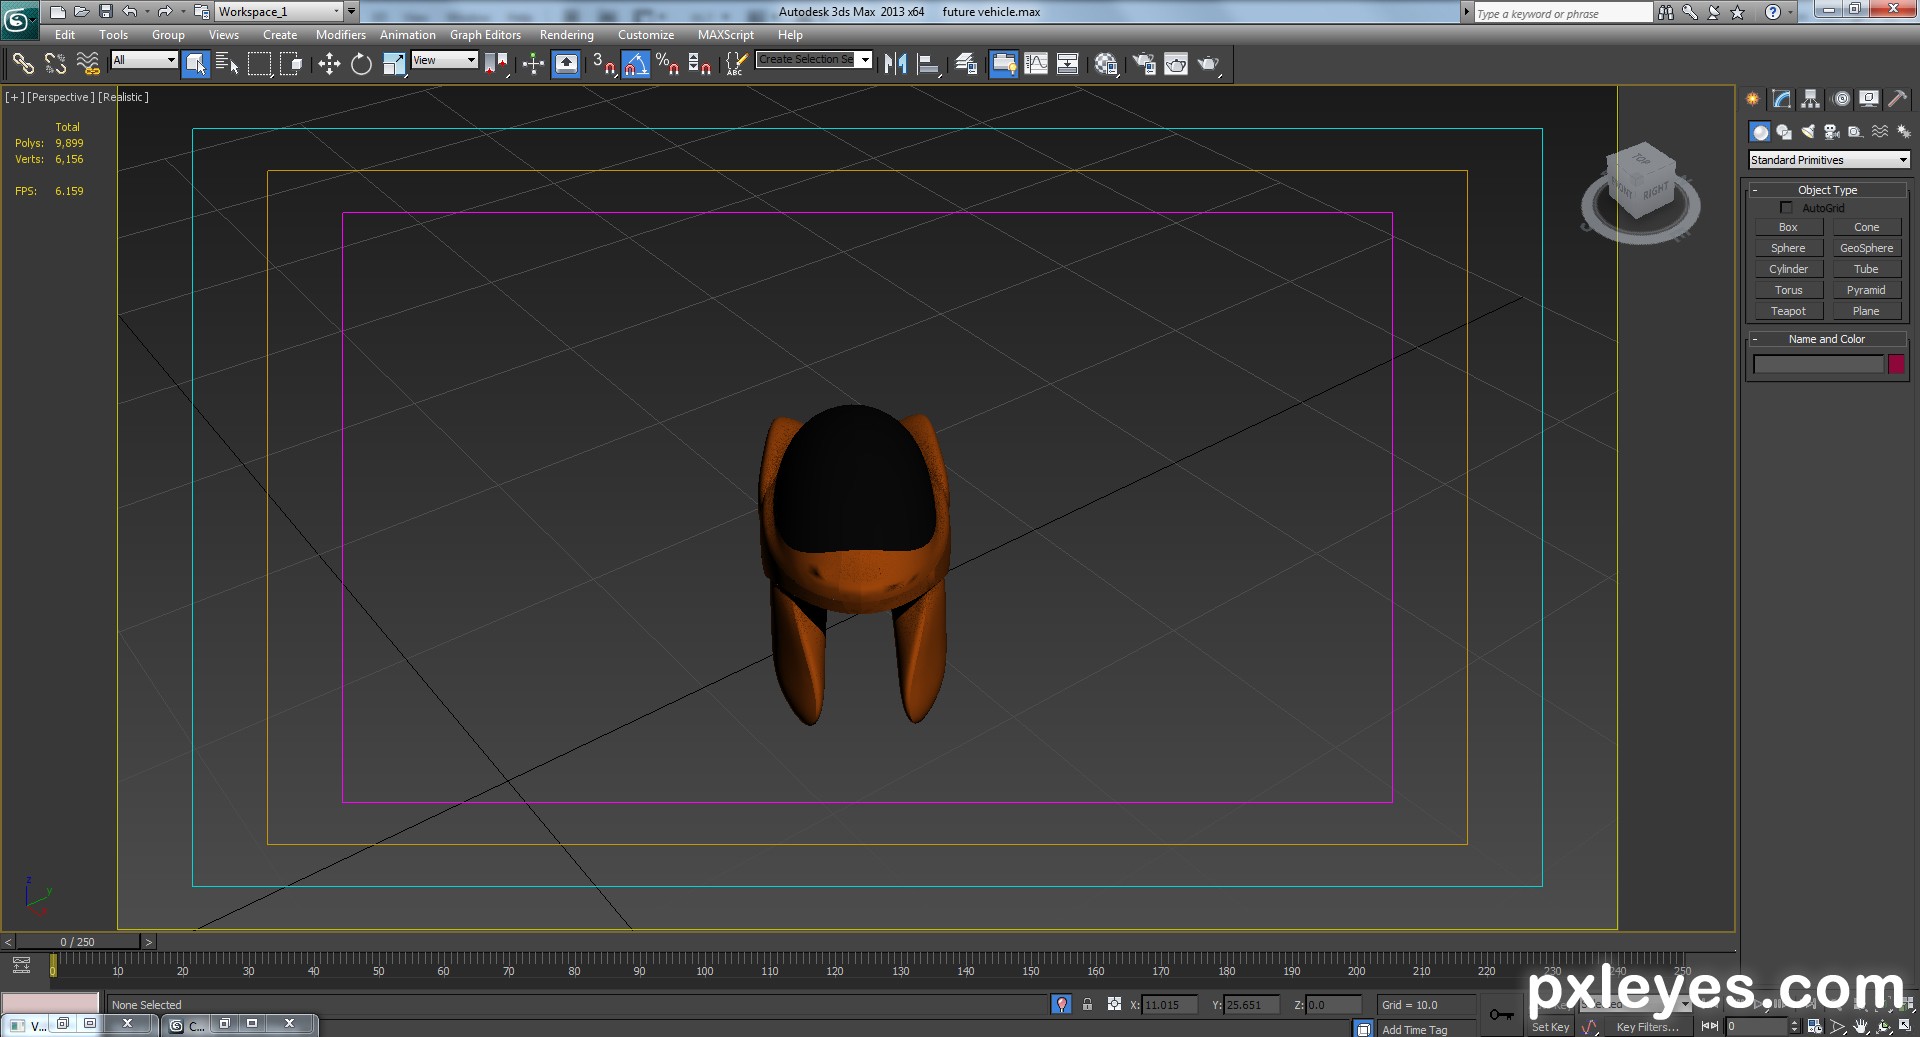Open the Edit menu
This screenshot has height=1037, width=1920.
65,35
